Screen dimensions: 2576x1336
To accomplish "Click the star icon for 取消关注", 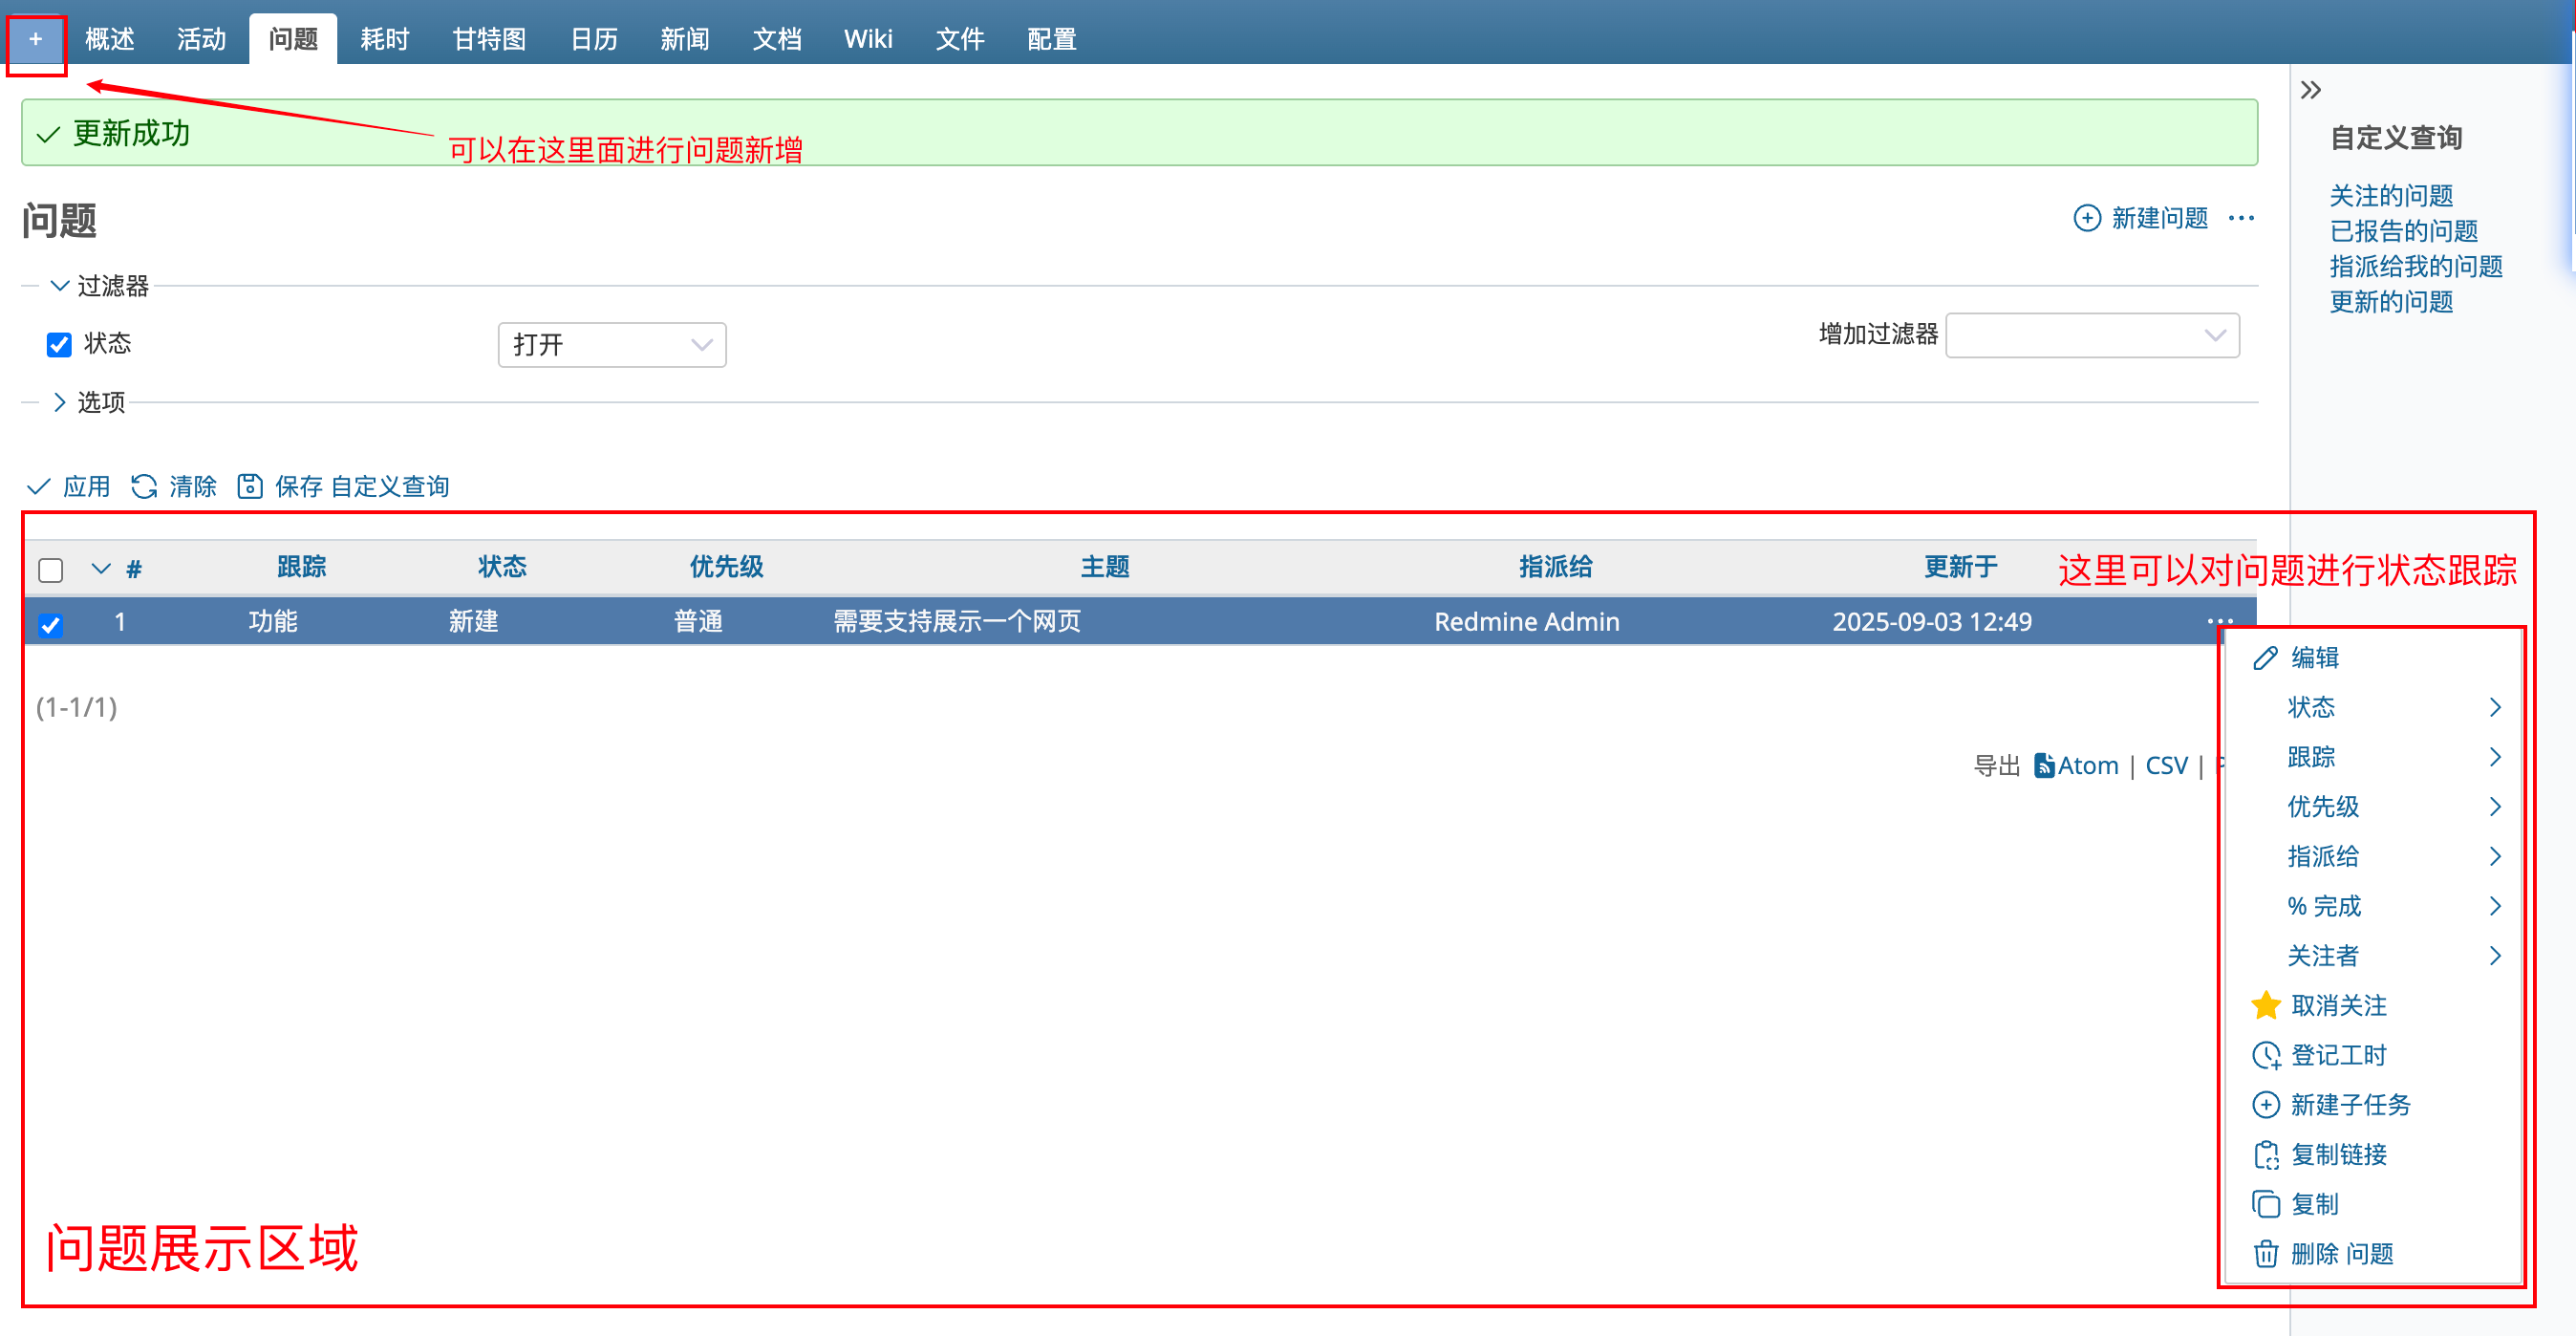I will [2265, 1006].
